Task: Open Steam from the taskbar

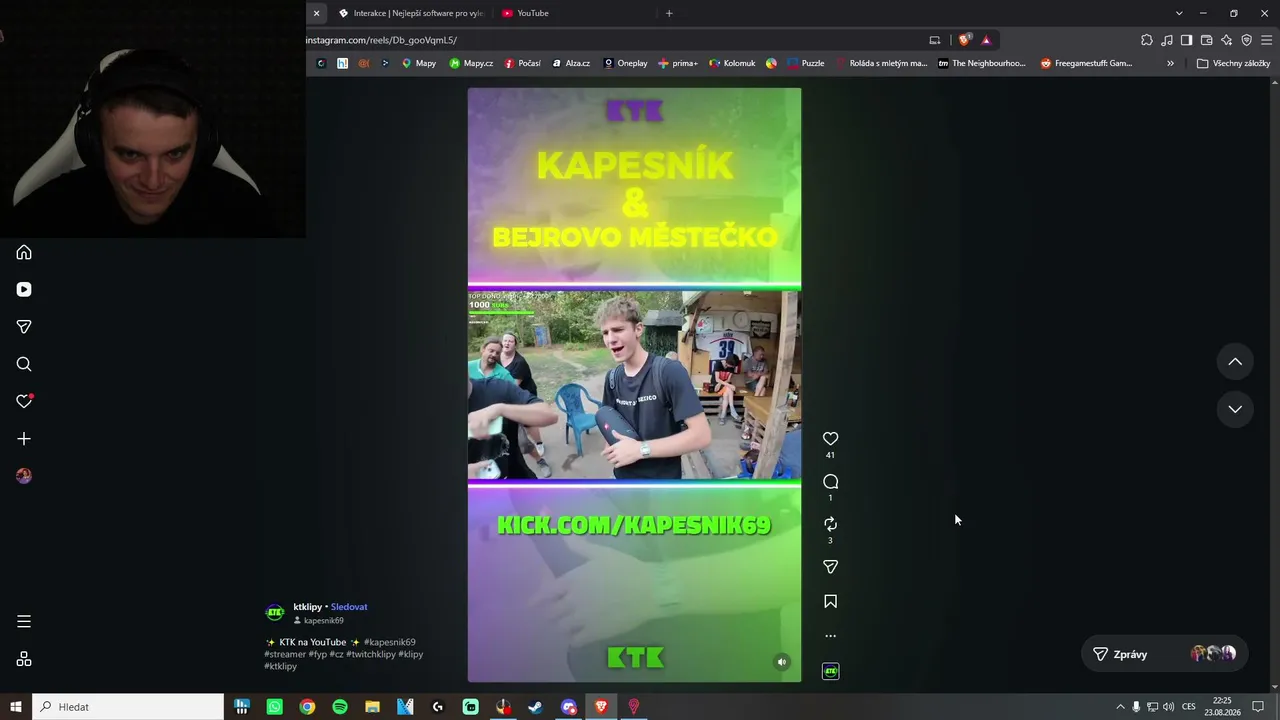Action: click(536, 707)
